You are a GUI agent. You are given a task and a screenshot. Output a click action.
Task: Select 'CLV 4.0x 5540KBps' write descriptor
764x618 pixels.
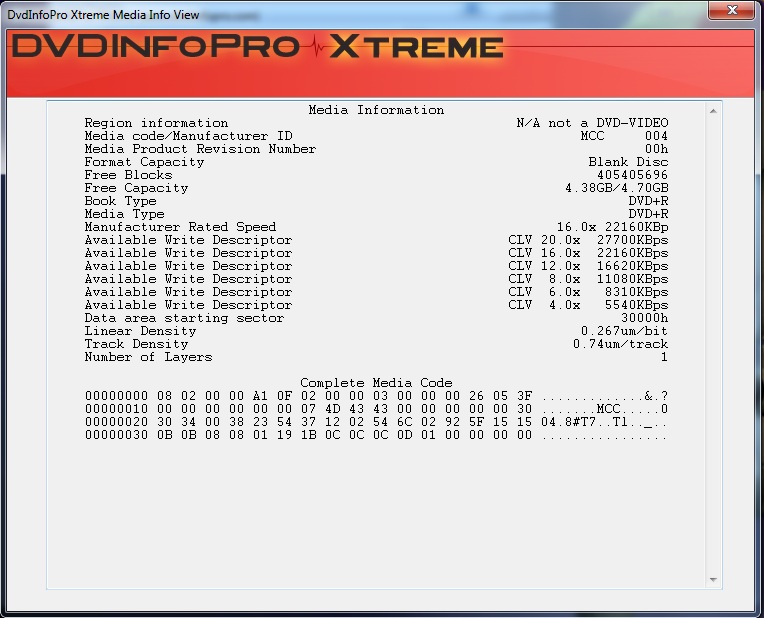[588, 305]
